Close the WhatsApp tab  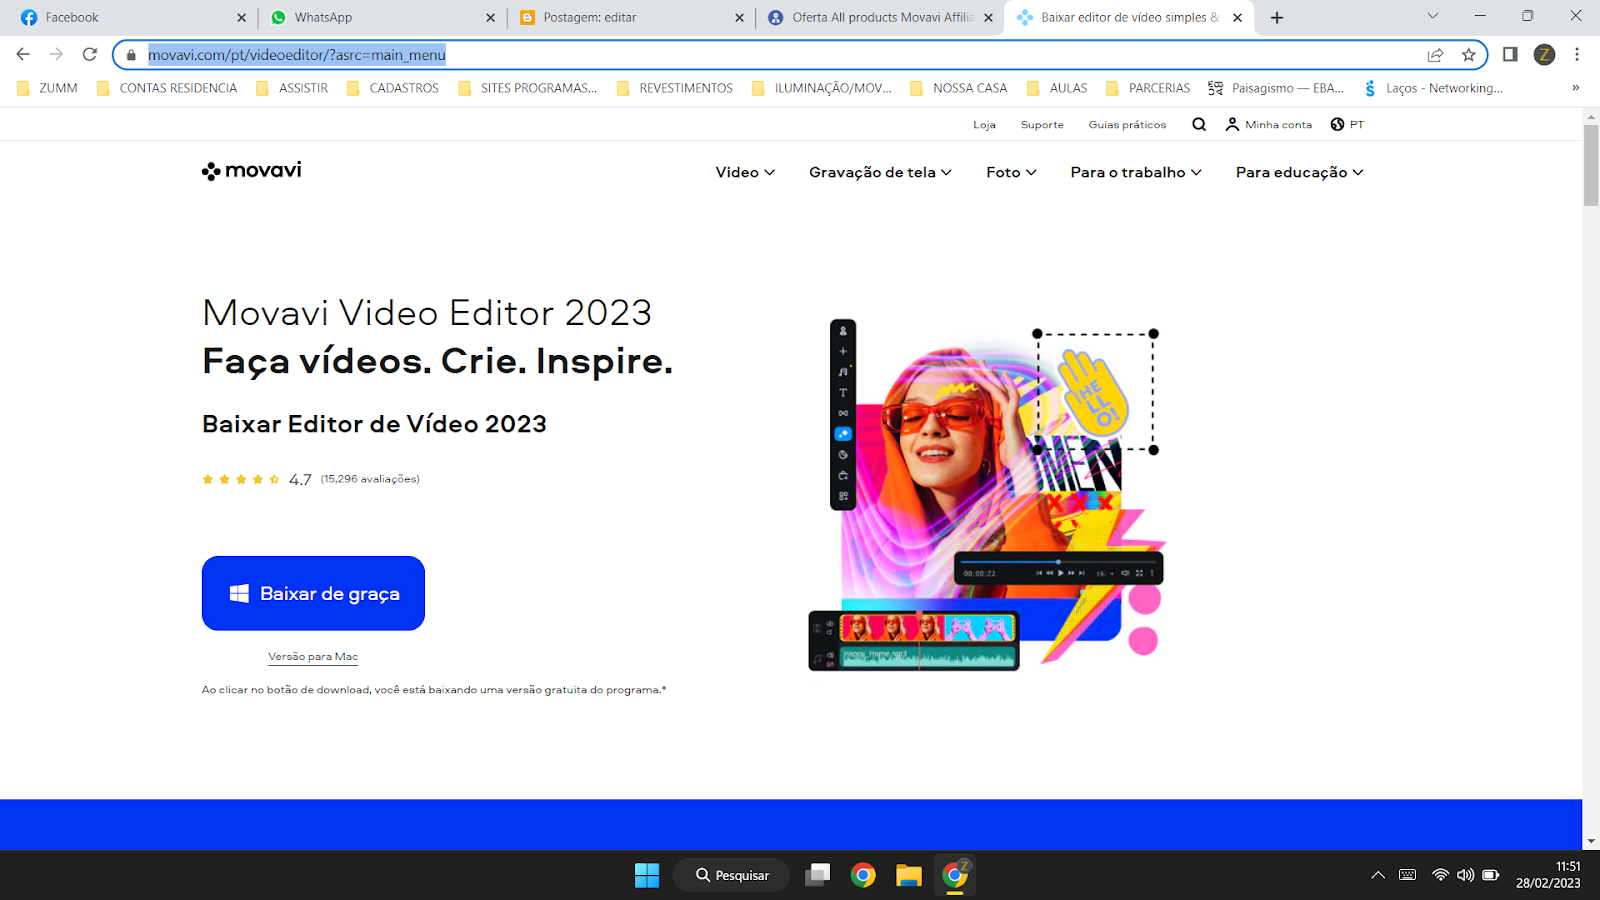click(x=490, y=17)
